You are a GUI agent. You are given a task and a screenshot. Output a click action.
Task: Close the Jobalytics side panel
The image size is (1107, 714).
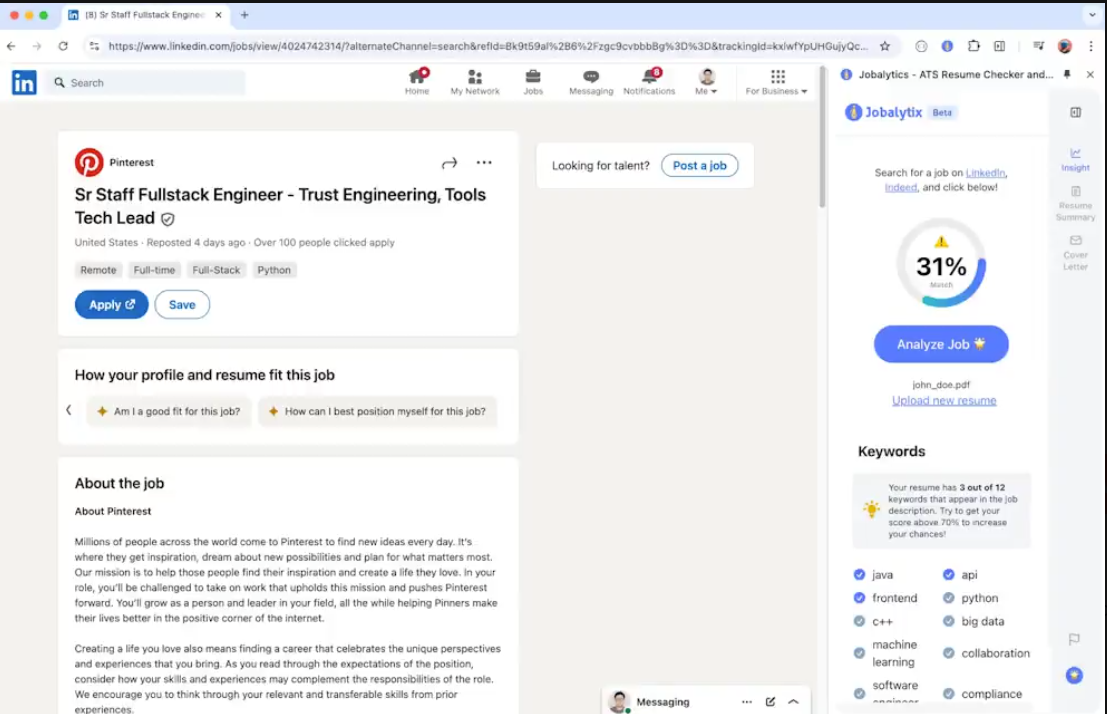(x=1090, y=74)
